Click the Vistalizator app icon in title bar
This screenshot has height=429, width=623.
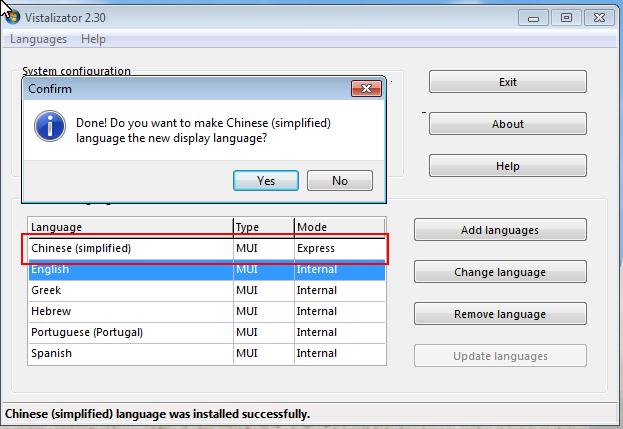[13, 17]
